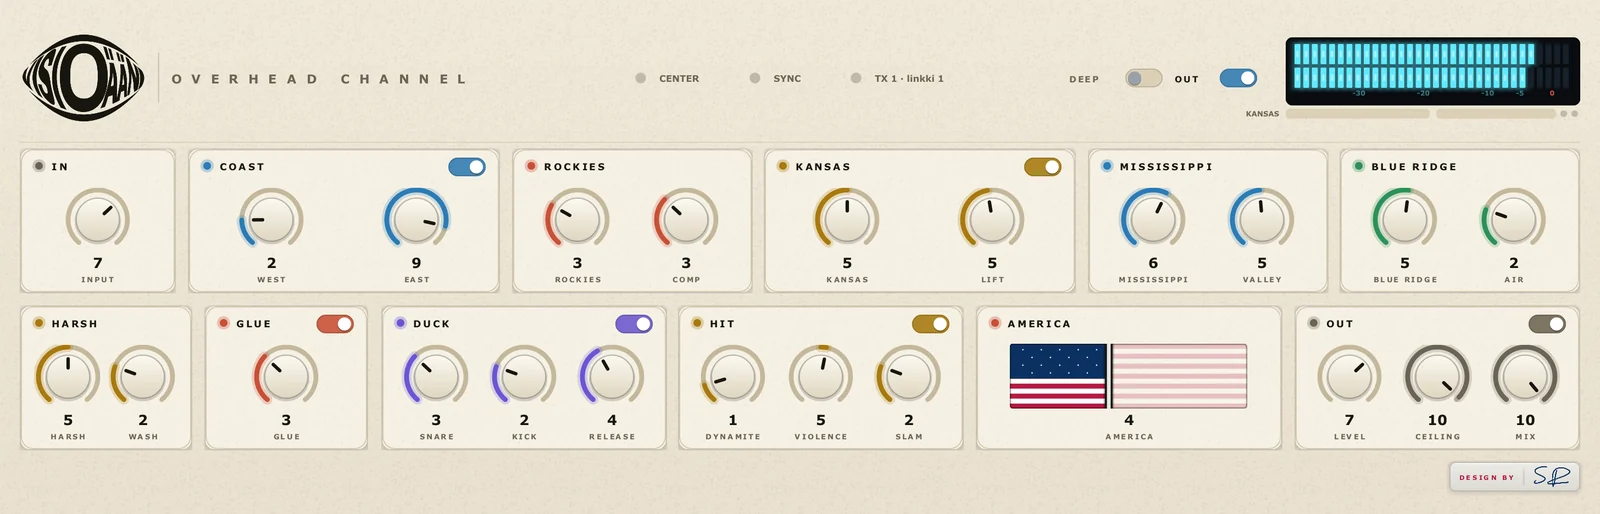Image resolution: width=1600 pixels, height=514 pixels.
Task: Click the gold LED dot beside HIT title
Action: [x=697, y=323]
